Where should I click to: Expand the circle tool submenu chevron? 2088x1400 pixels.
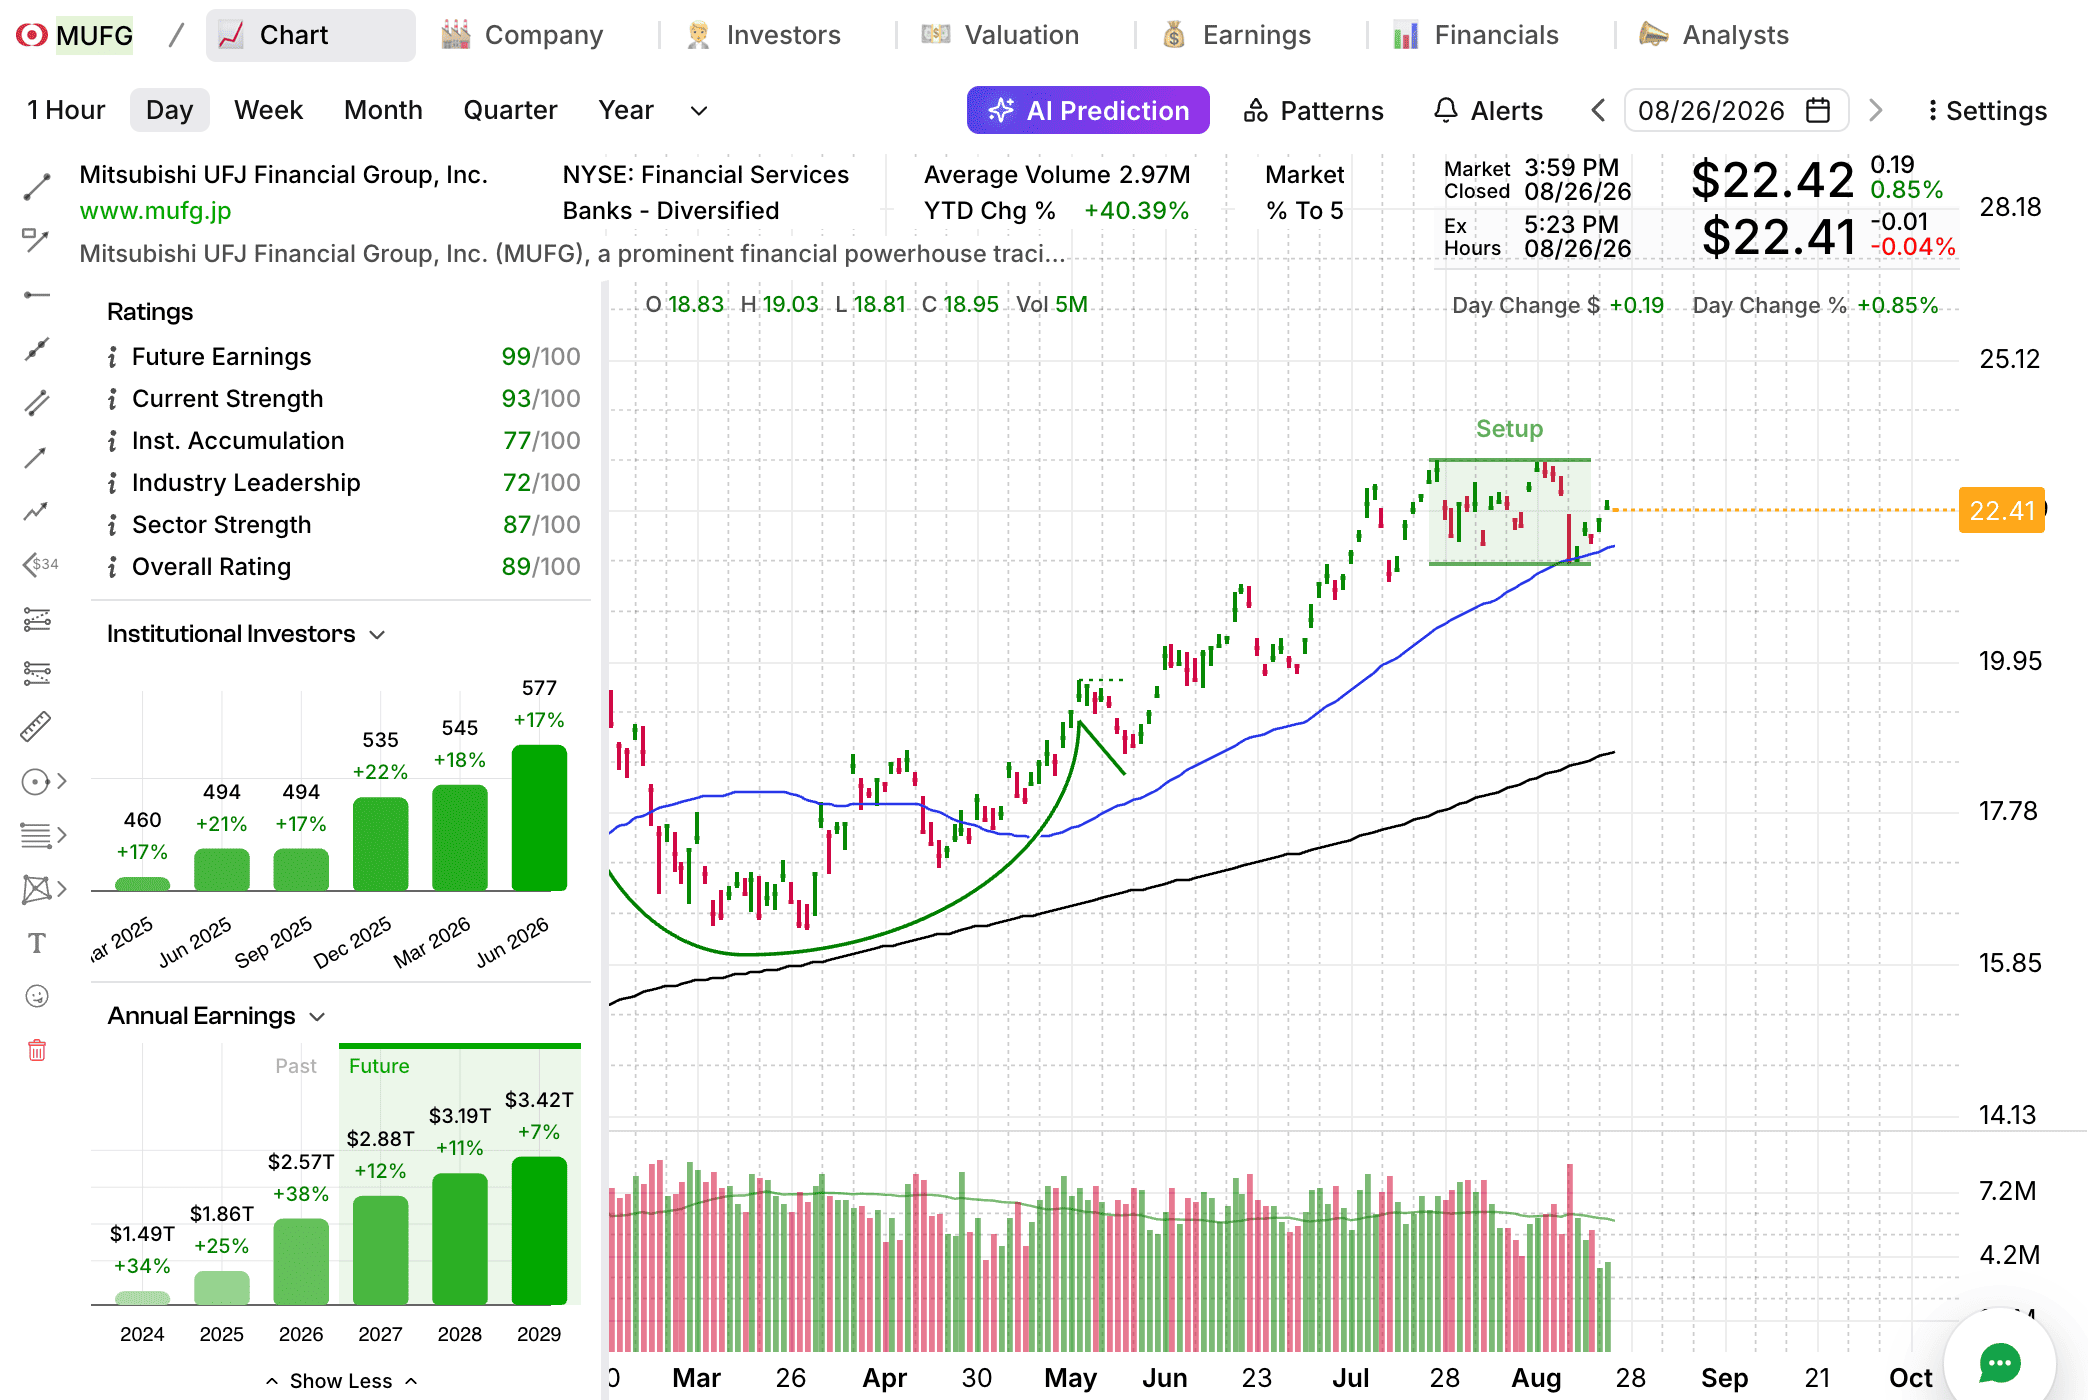[x=62, y=781]
